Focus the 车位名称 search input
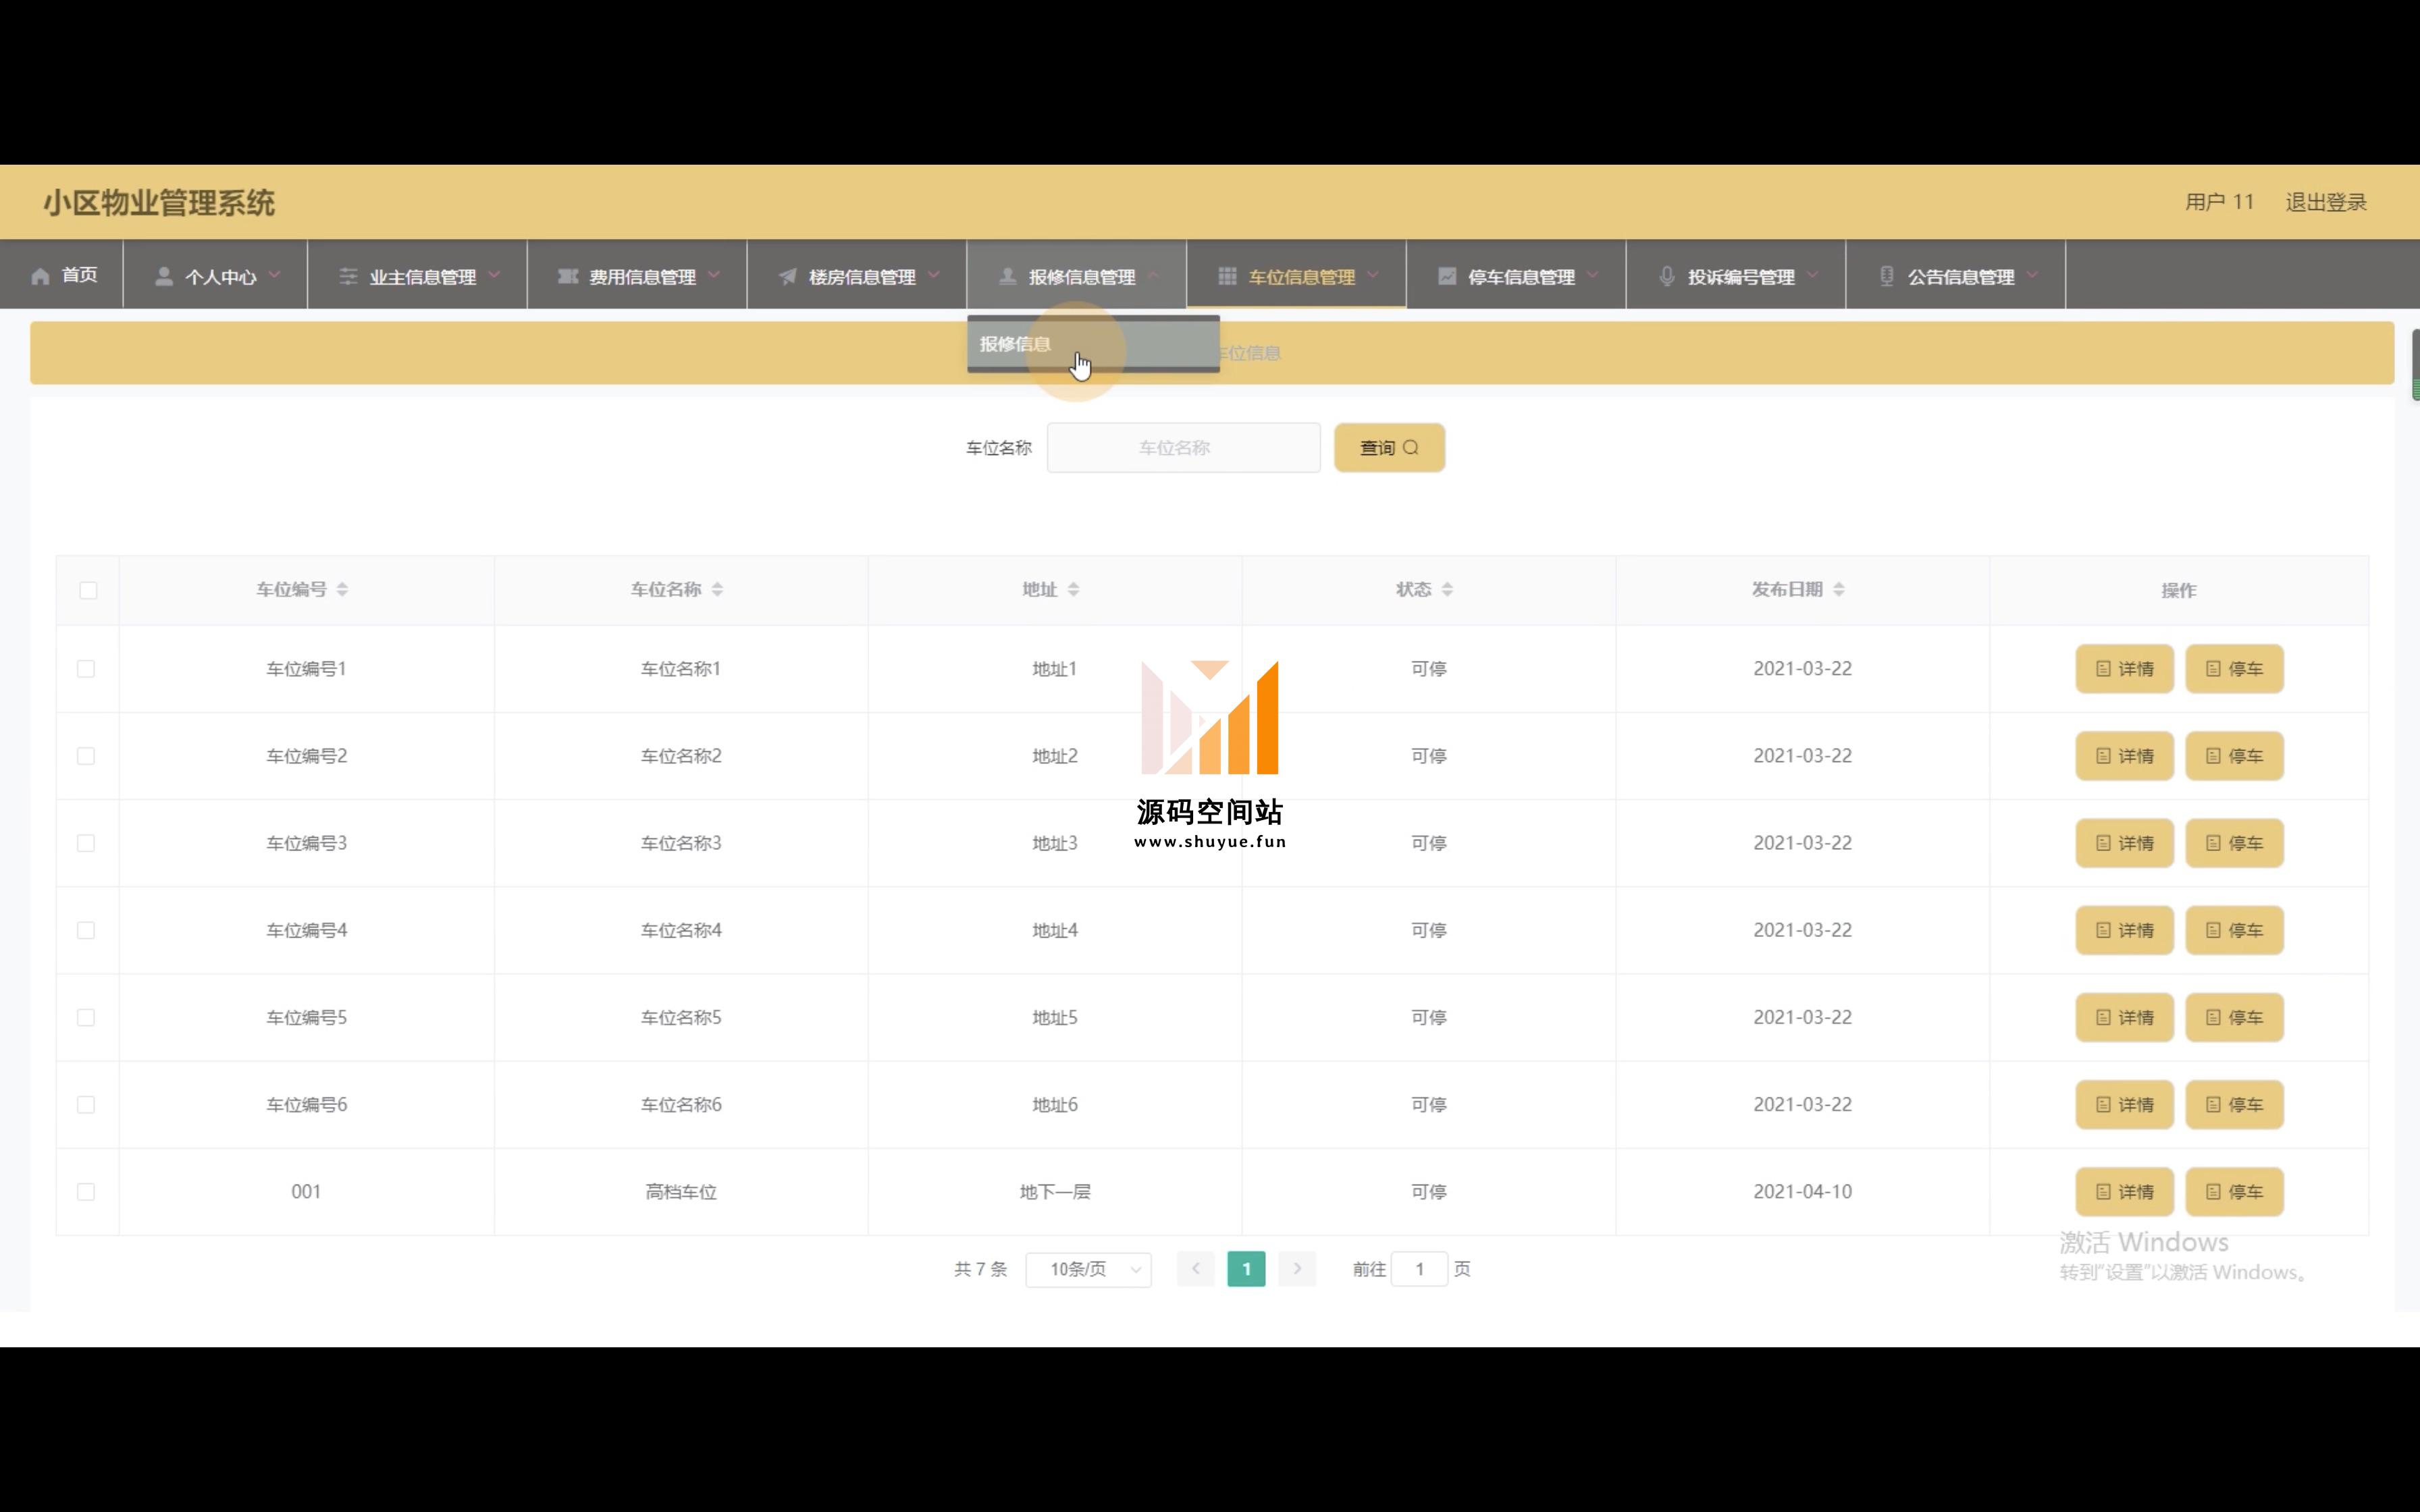The width and height of the screenshot is (2420, 1512). click(1183, 448)
